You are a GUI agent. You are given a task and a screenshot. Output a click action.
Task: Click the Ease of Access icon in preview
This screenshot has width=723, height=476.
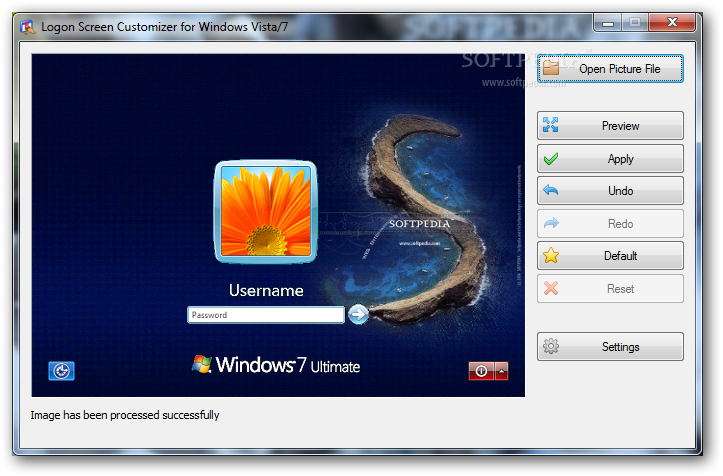[61, 371]
